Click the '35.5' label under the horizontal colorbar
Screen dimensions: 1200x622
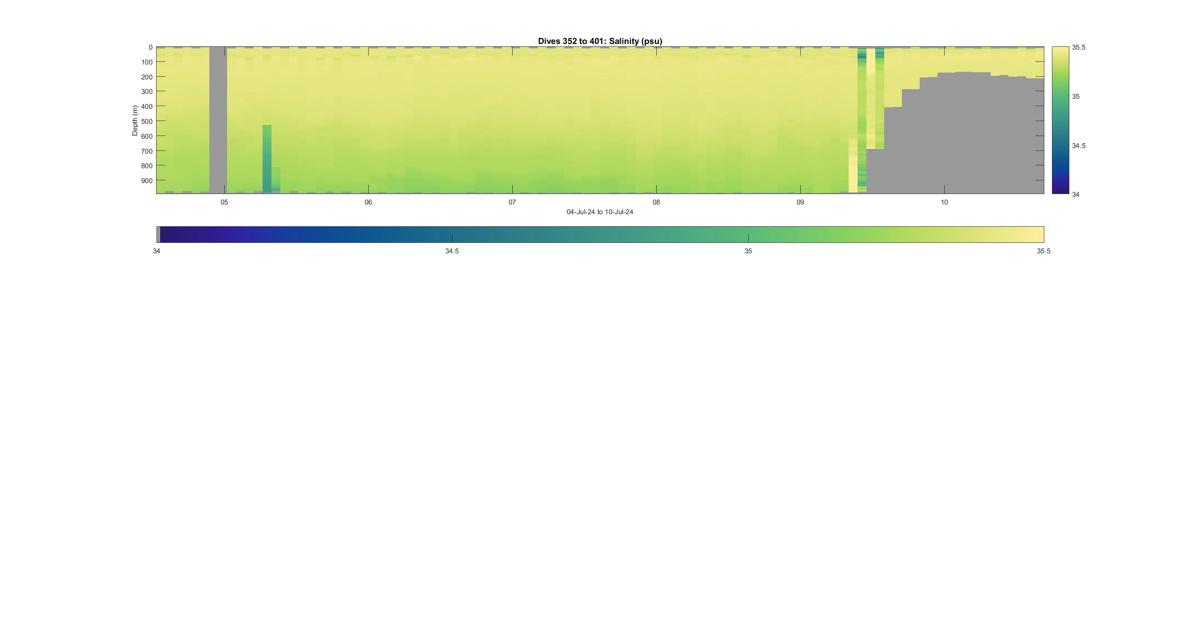tap(1043, 251)
